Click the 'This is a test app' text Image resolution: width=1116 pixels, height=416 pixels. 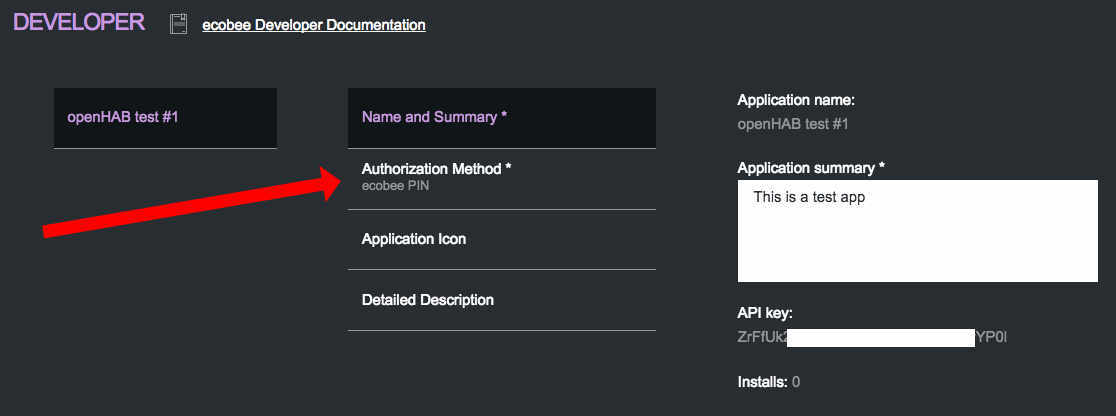pyautogui.click(x=809, y=198)
